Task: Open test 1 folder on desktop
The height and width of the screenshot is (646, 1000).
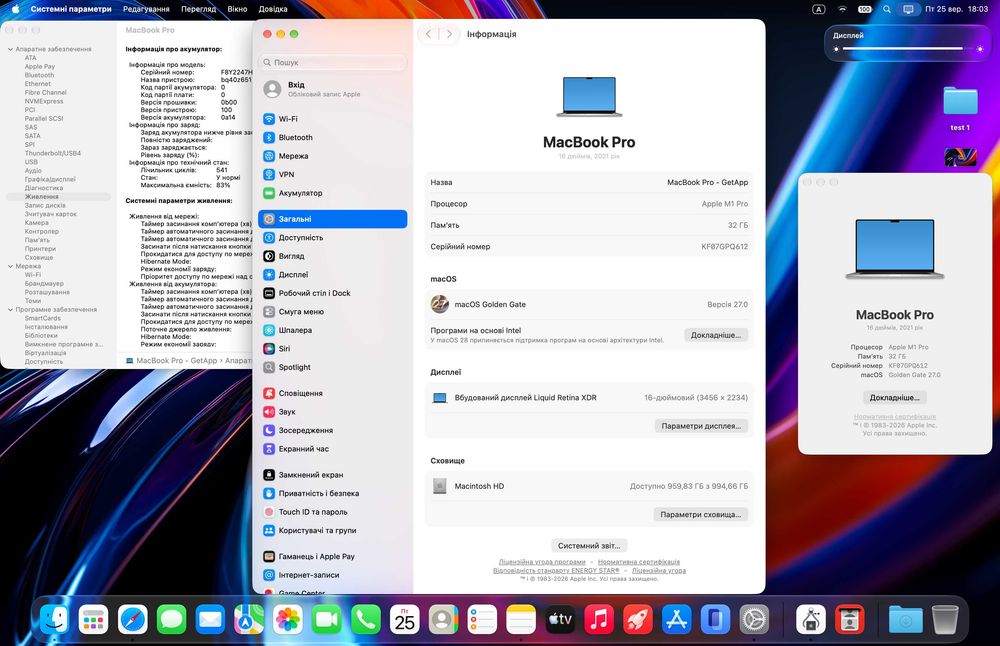Action: pos(960,108)
